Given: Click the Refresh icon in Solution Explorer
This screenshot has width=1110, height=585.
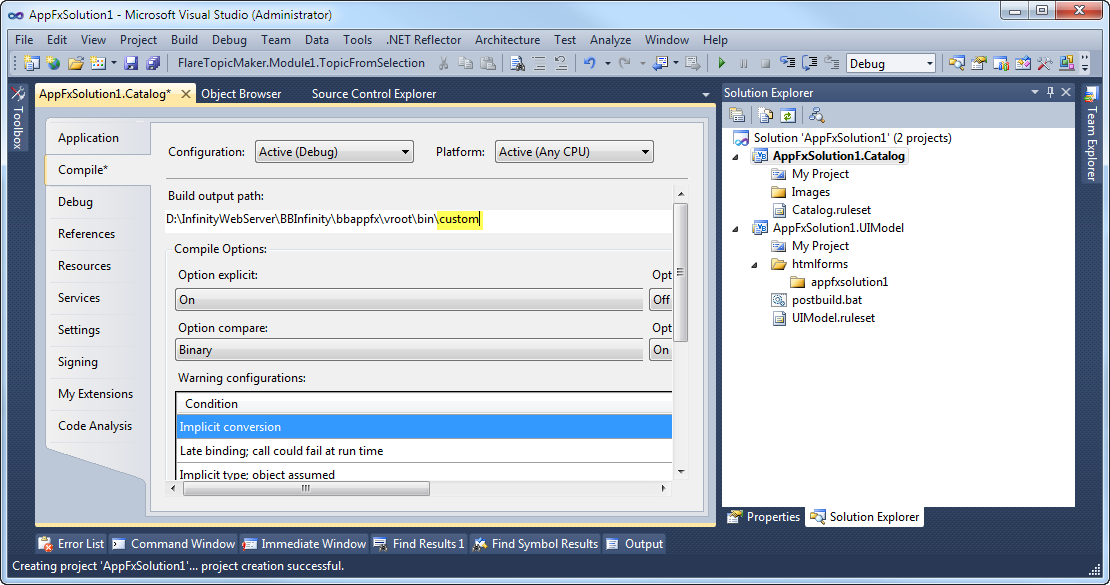Looking at the screenshot, I should point(788,115).
